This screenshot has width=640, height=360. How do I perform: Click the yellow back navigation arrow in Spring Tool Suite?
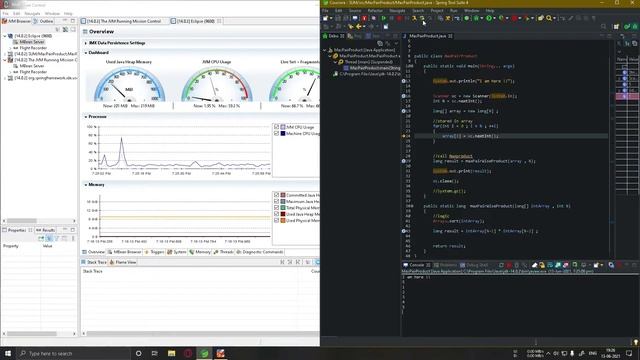coord(359,27)
